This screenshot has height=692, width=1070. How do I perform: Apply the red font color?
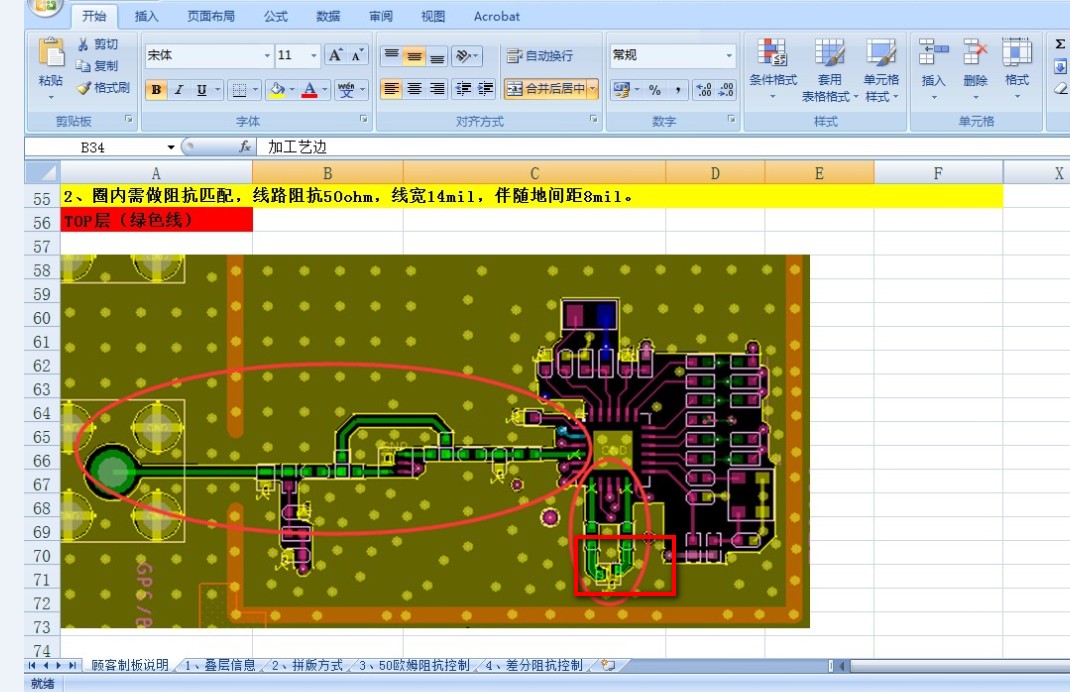pos(309,89)
